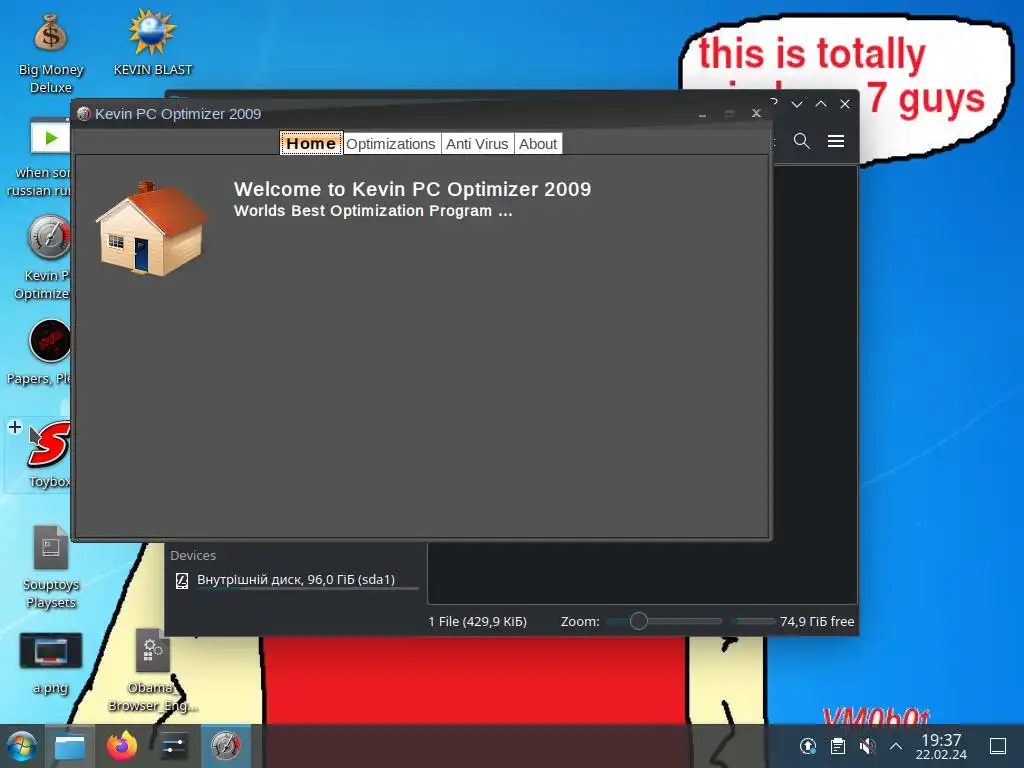Select internal disk 96,0 ГіБ (sda1) device
This screenshot has height=768, width=1024.
(x=295, y=580)
